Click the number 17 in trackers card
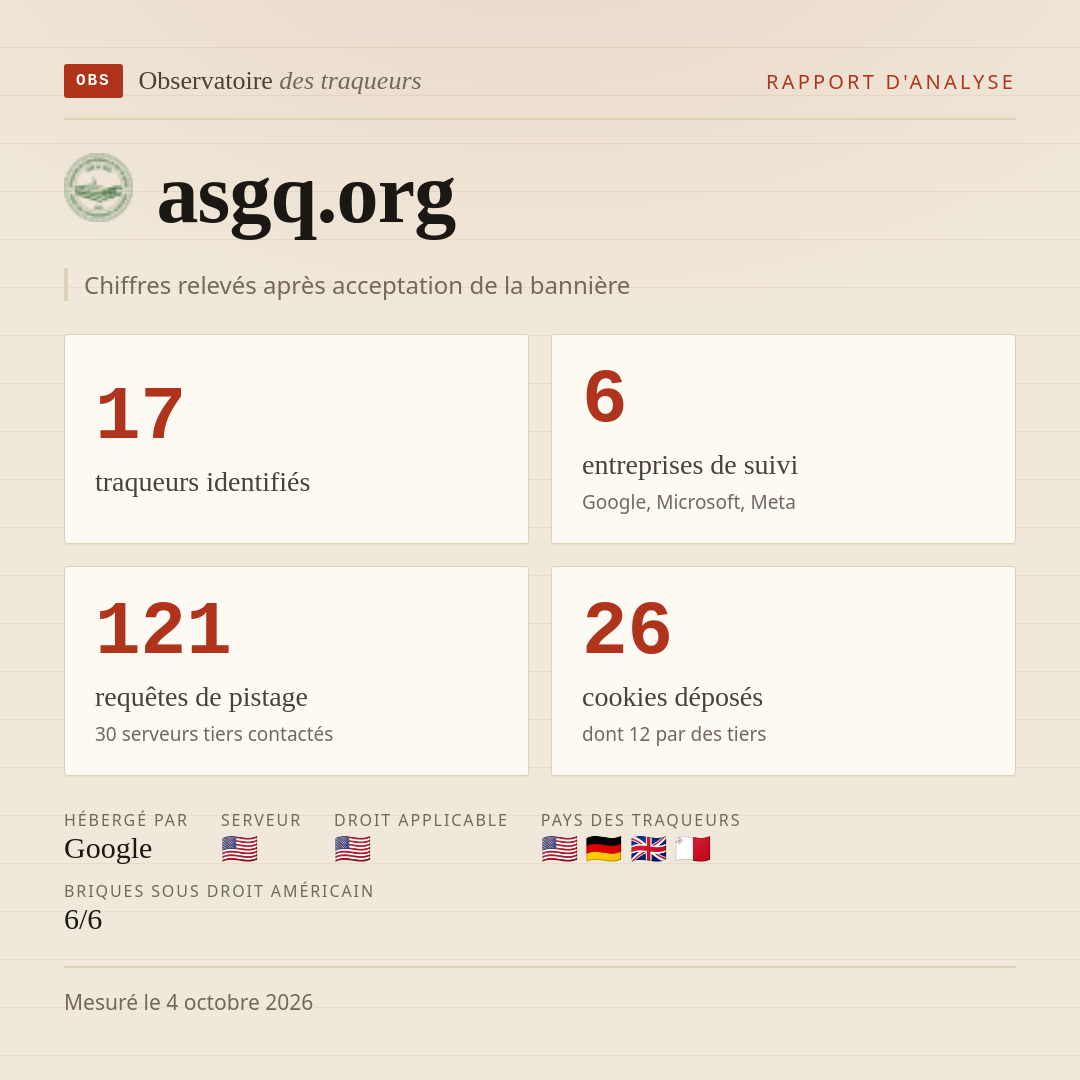Image resolution: width=1080 pixels, height=1080 pixels. point(140,414)
